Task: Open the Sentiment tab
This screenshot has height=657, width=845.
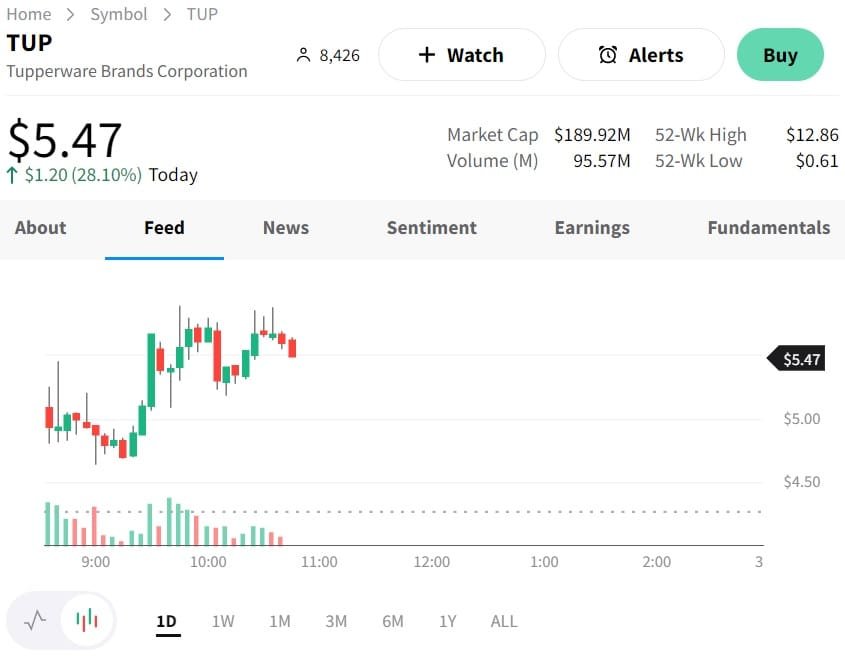Action: (432, 228)
